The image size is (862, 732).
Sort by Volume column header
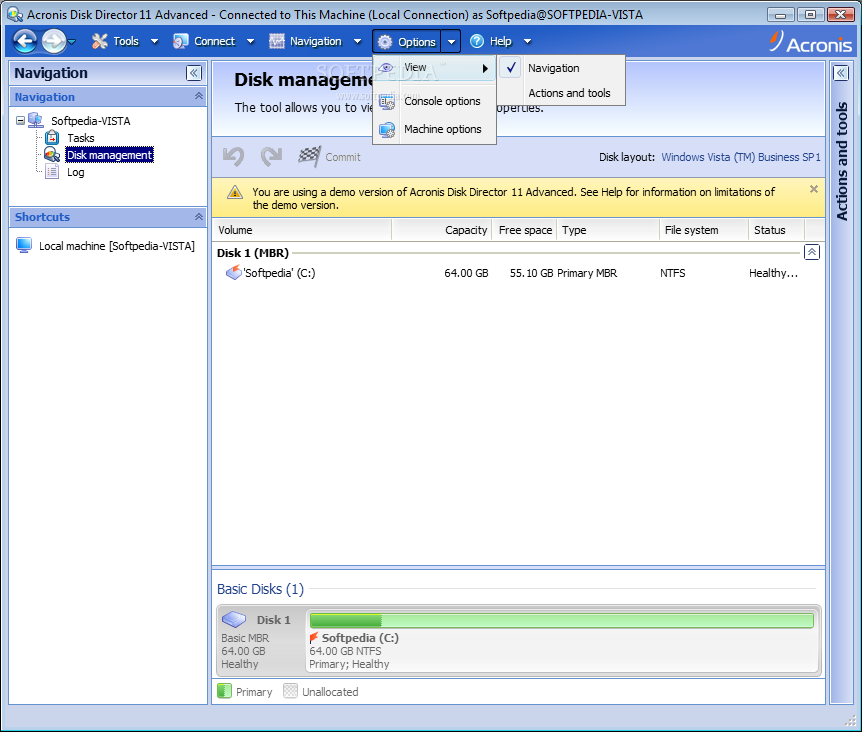pos(302,230)
